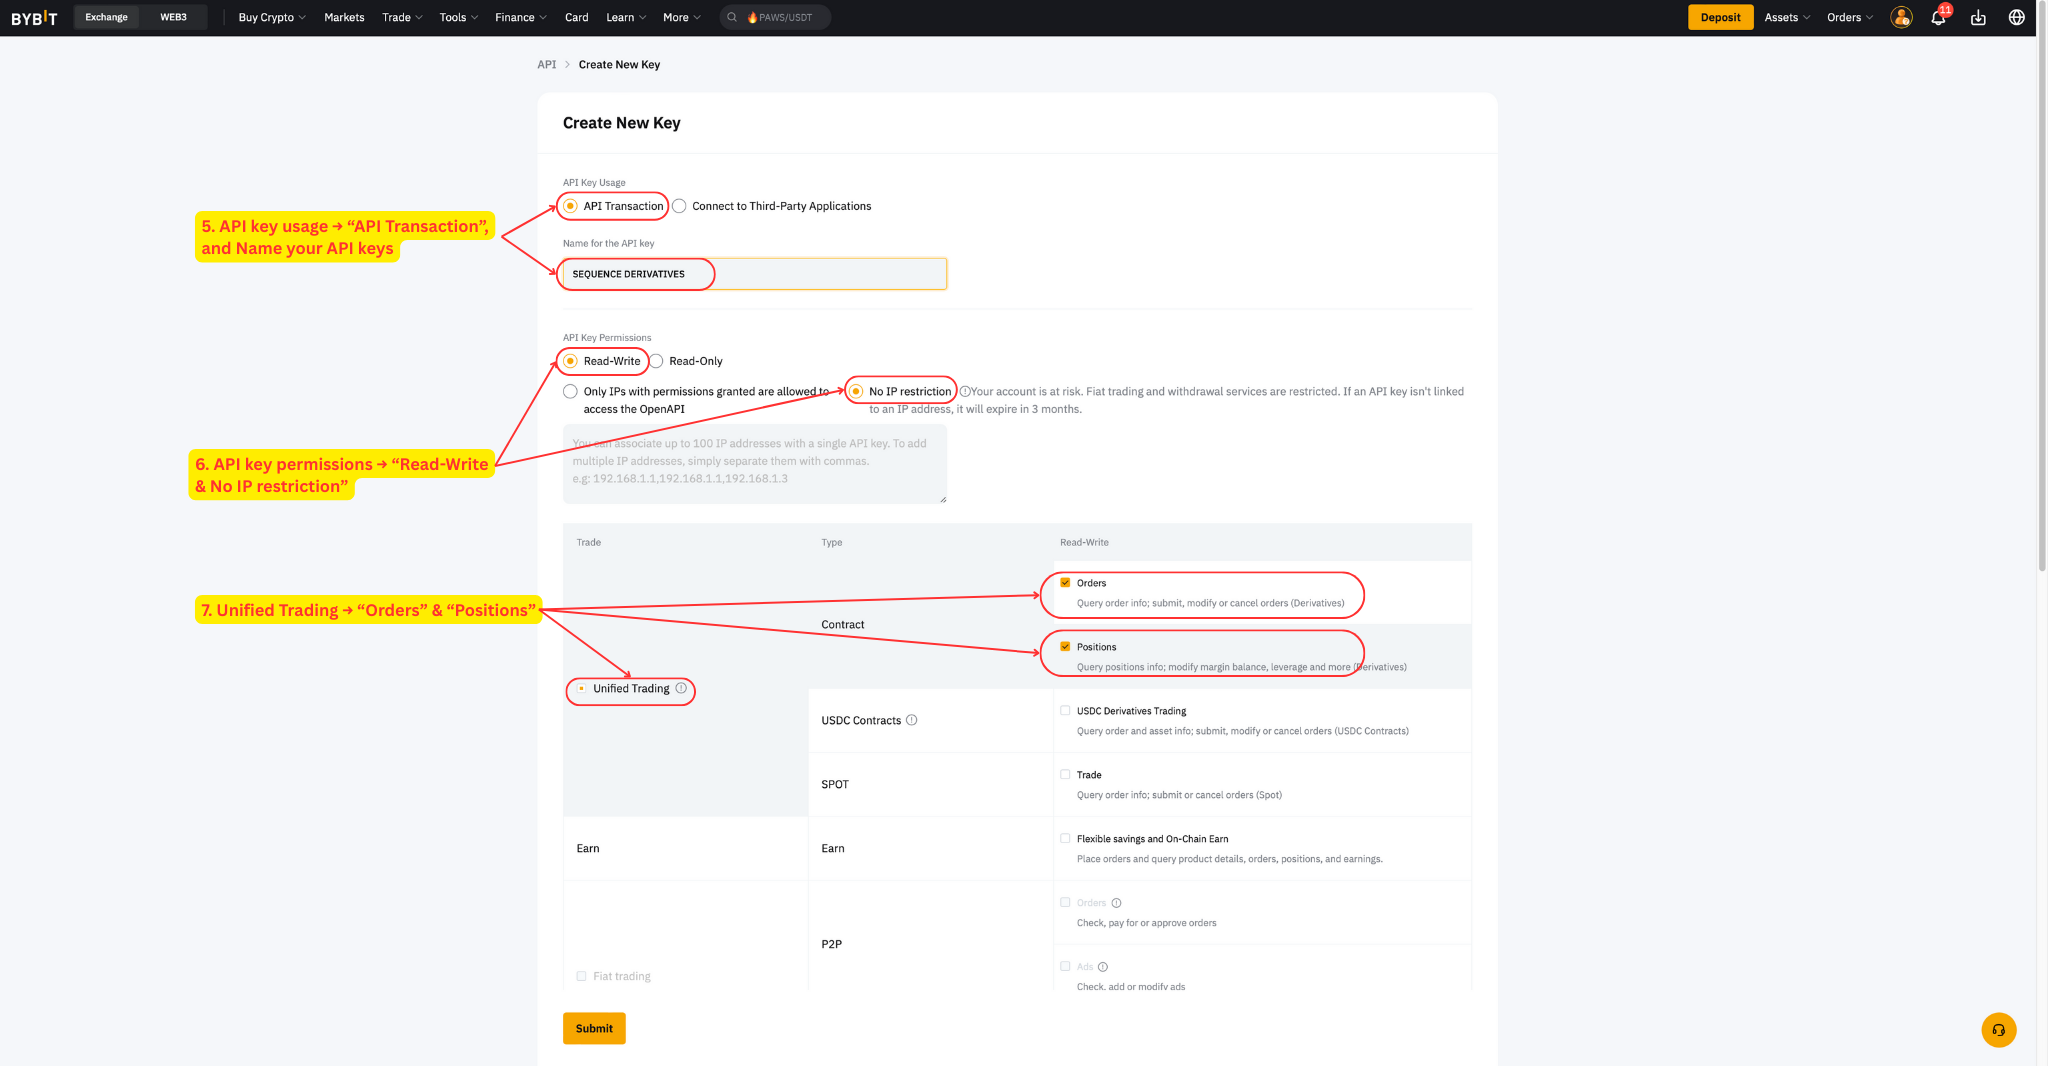Click the info icon next to P2P Orders
The image size is (2048, 1066).
point(1116,903)
